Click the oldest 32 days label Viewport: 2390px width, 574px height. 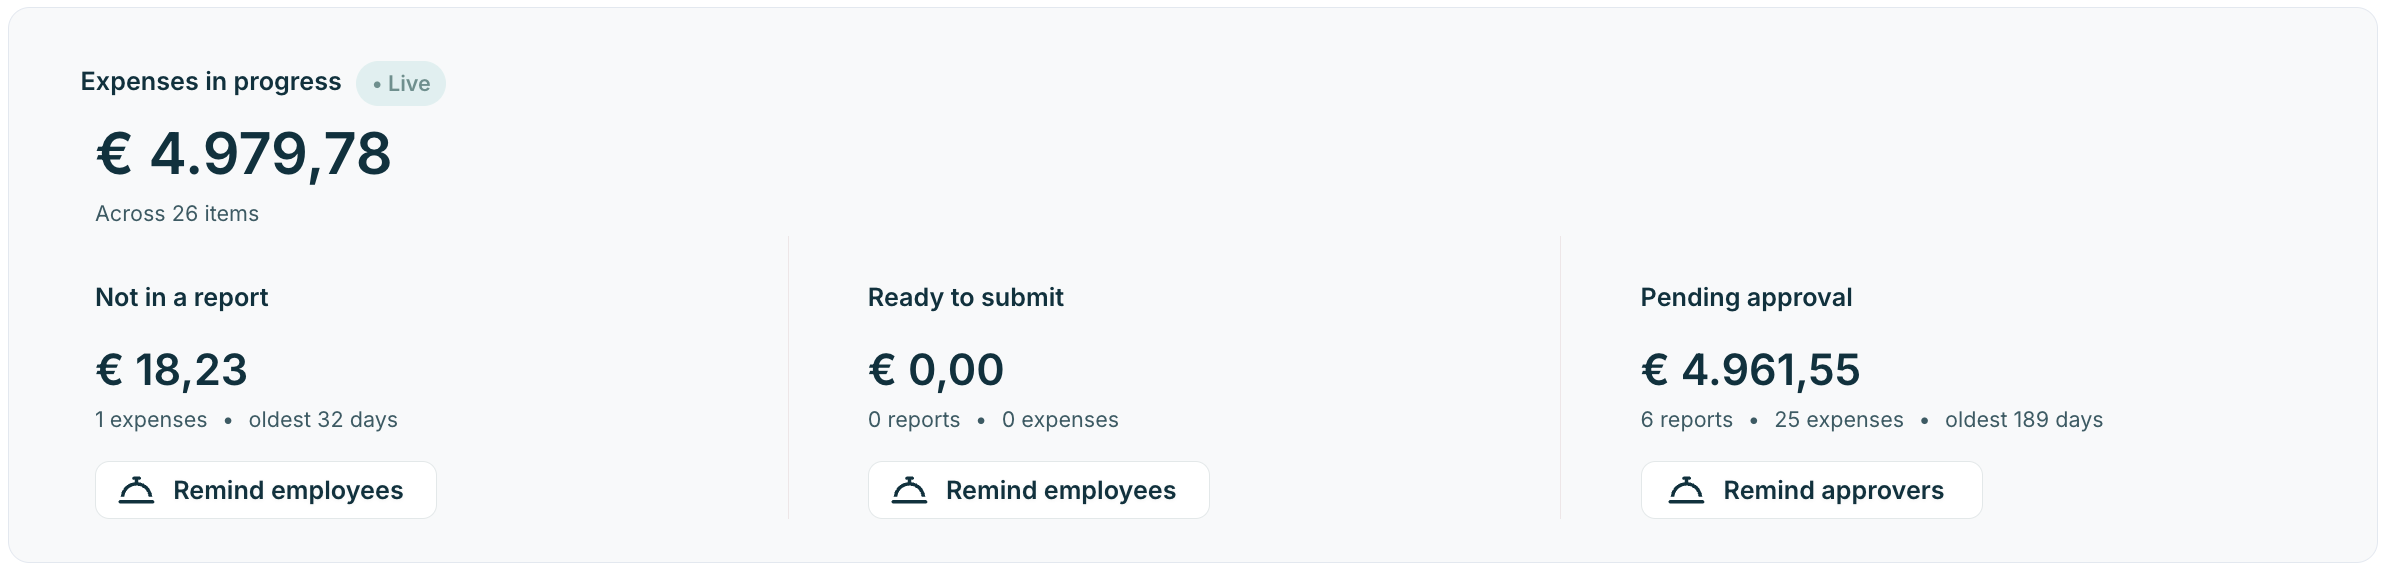(323, 420)
